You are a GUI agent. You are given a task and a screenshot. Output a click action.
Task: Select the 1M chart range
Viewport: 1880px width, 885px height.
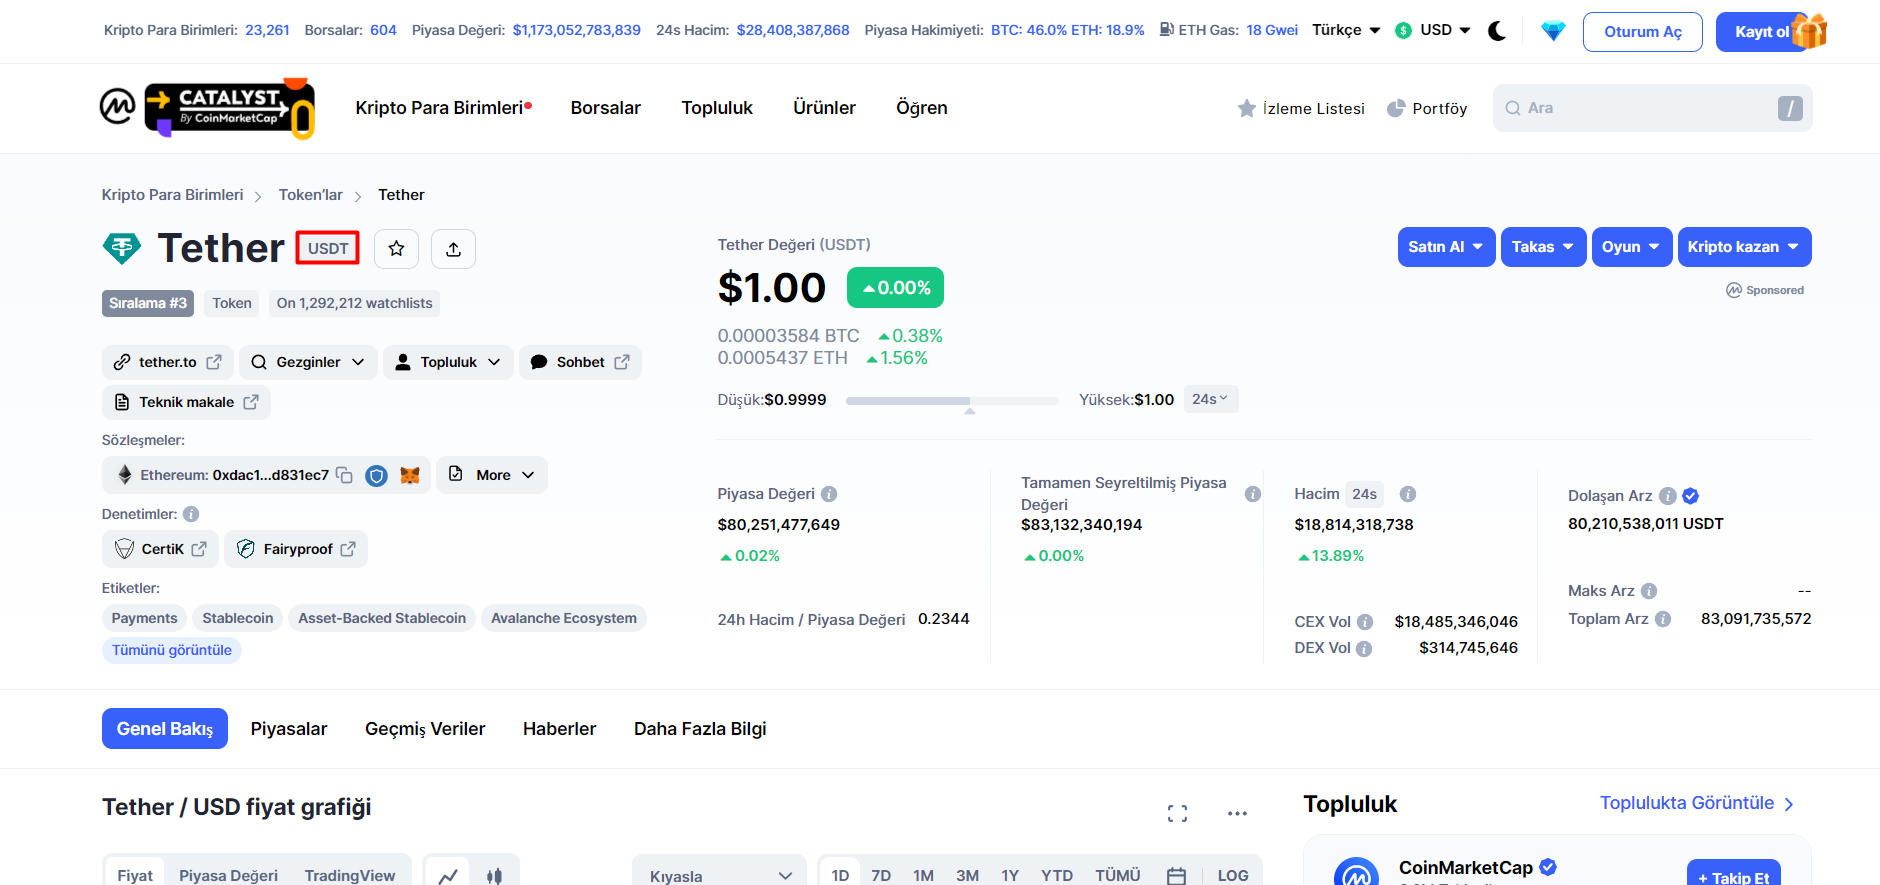923,876
